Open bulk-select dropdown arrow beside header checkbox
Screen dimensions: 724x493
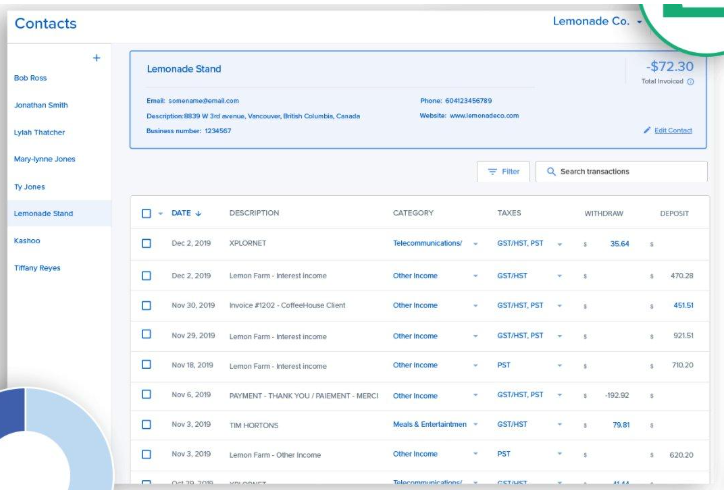coord(161,214)
